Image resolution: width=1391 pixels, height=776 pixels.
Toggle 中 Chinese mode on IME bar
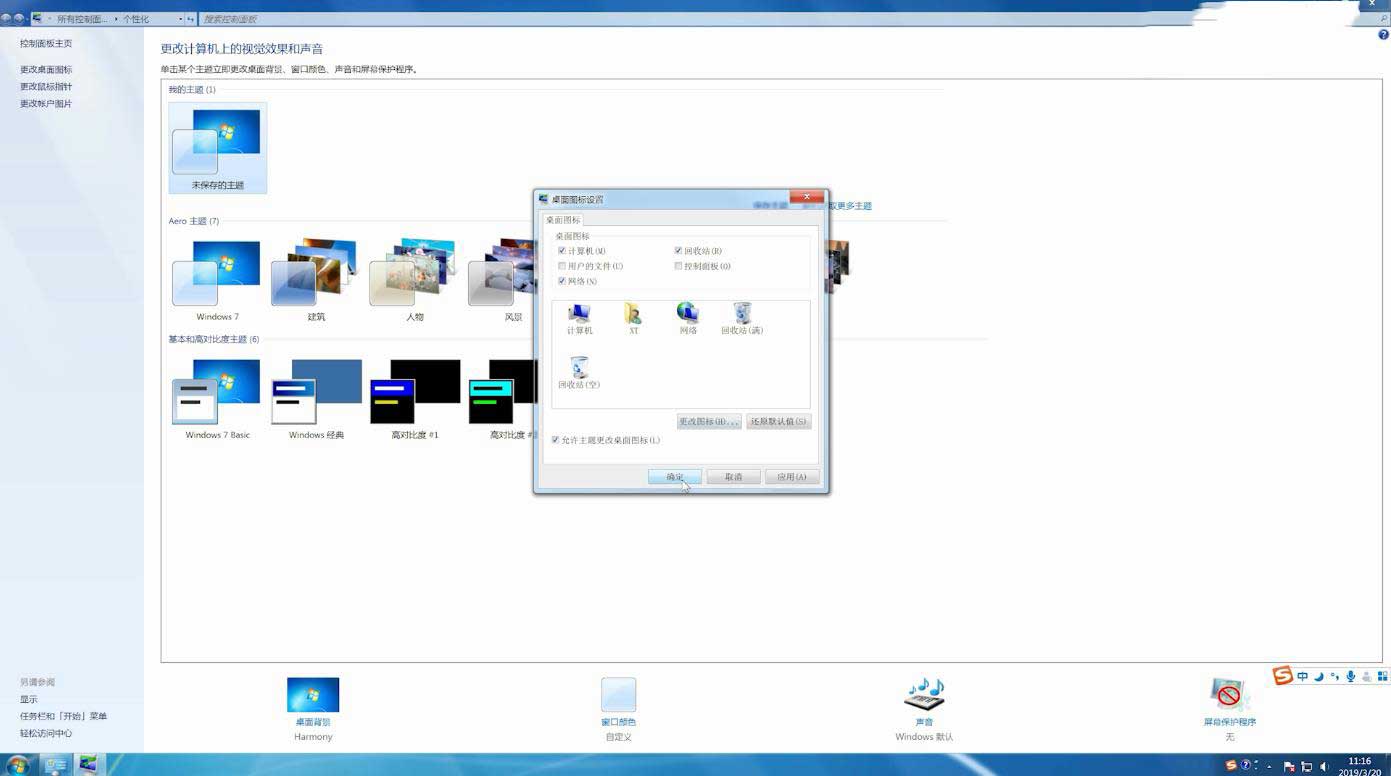point(1302,677)
